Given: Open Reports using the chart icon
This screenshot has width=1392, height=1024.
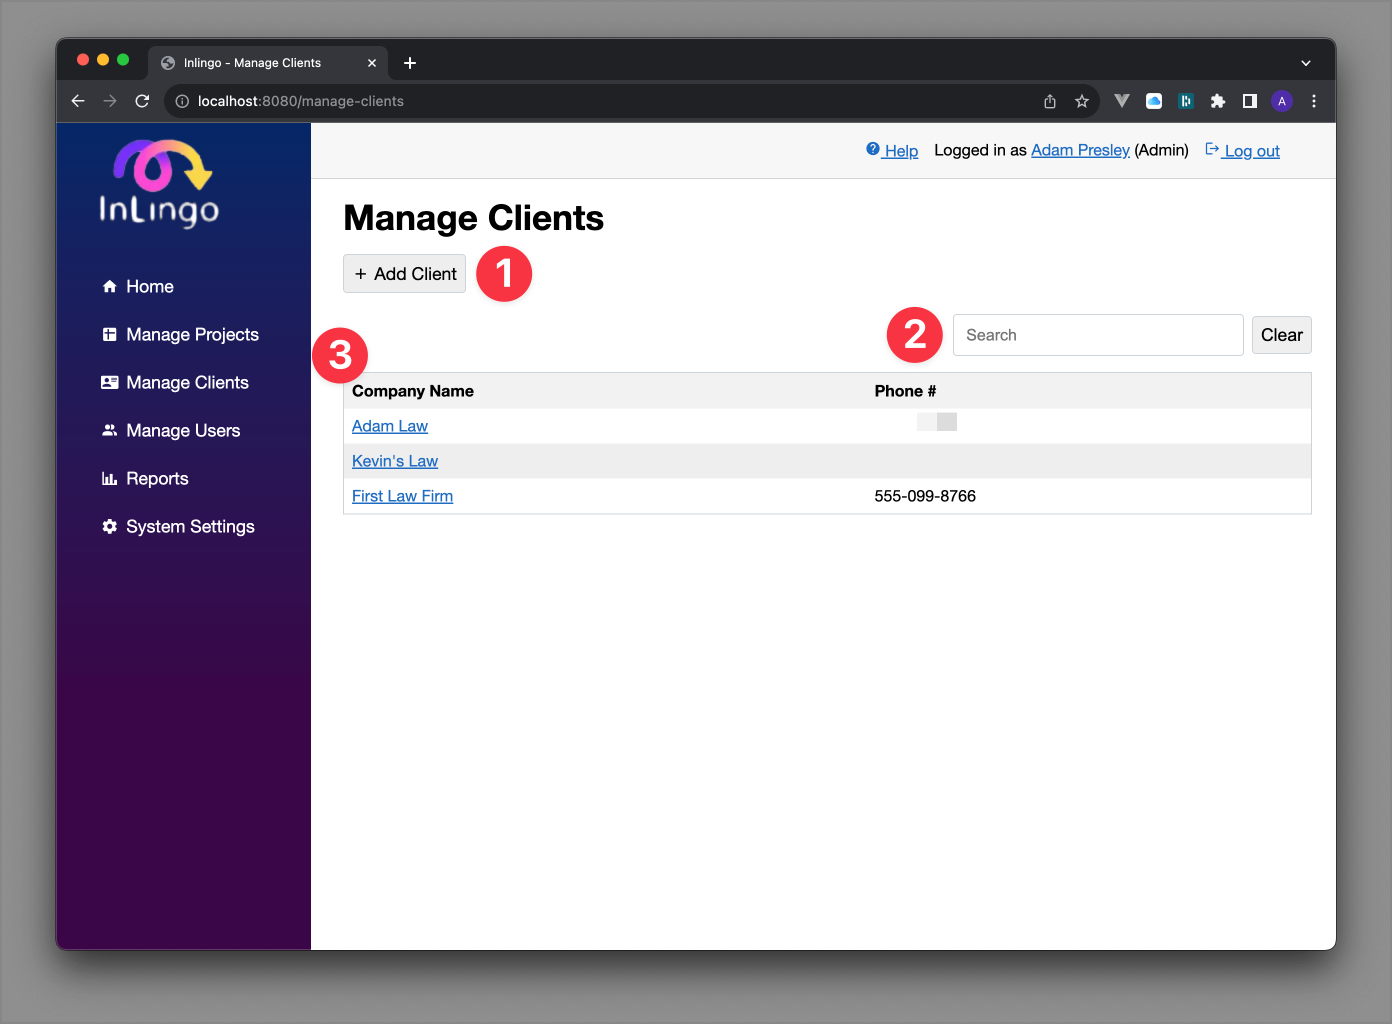Looking at the screenshot, I should 110,478.
